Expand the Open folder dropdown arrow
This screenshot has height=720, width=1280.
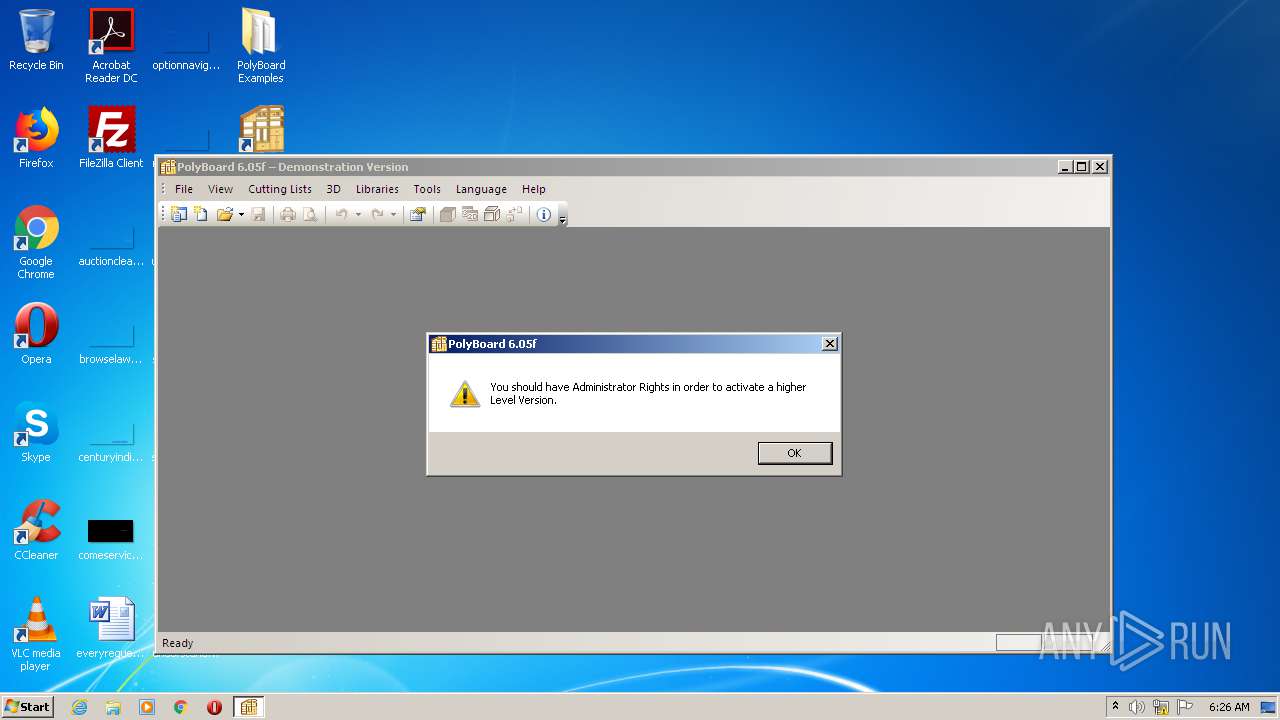(241, 214)
